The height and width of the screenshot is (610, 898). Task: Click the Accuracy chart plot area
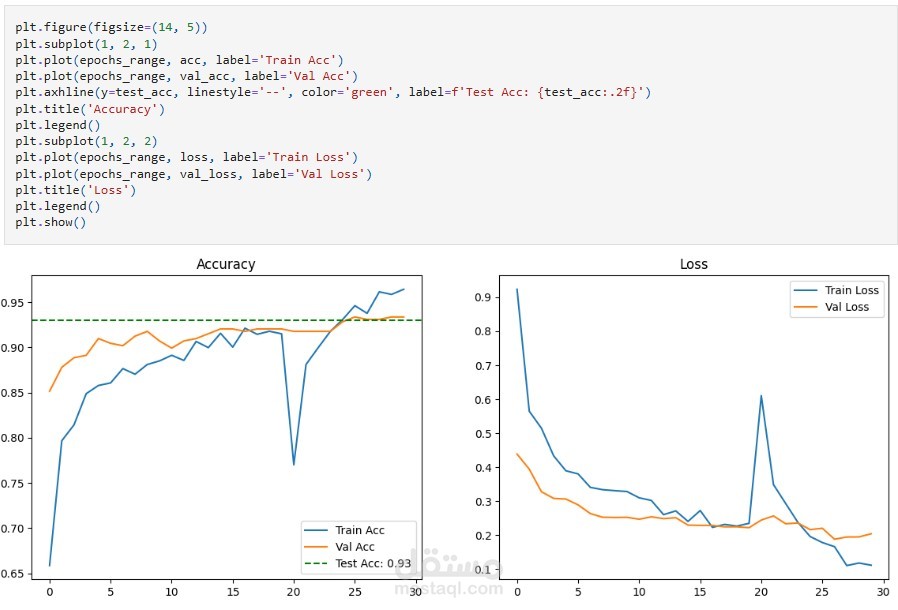(x=227, y=427)
